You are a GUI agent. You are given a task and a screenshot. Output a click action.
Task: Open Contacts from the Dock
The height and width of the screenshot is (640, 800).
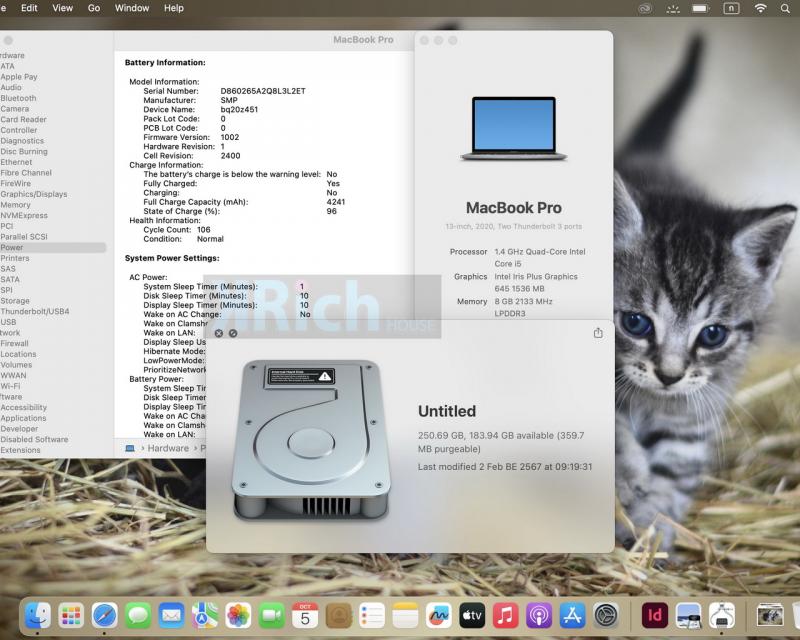(338, 616)
